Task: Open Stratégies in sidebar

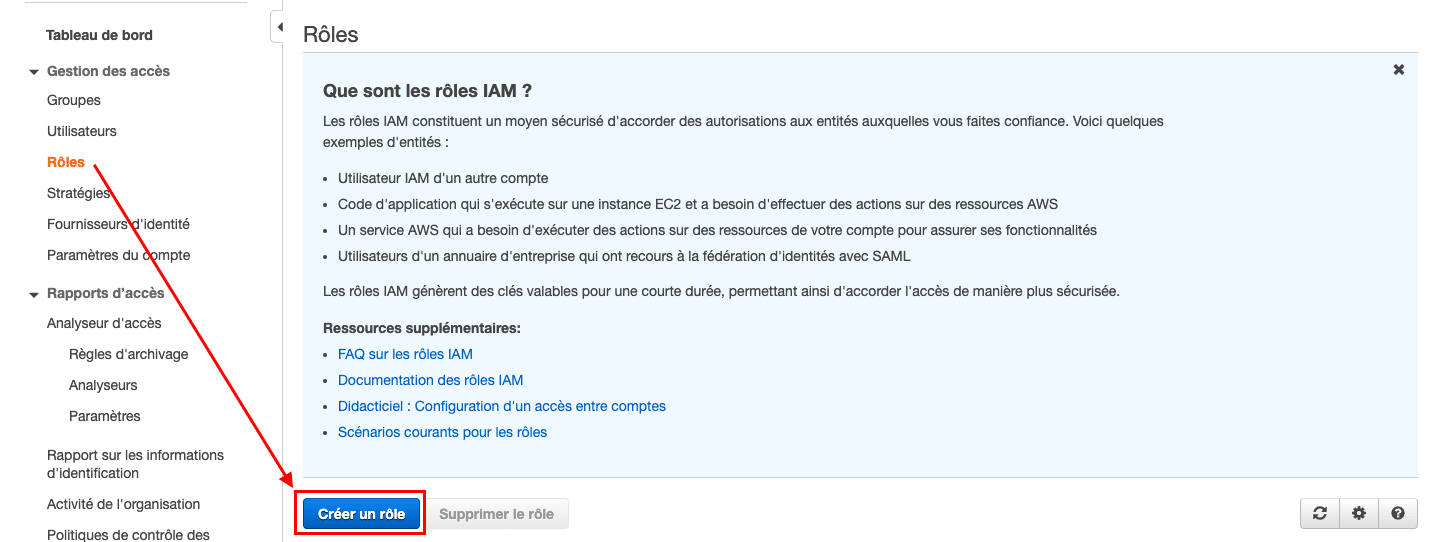Action: [x=78, y=193]
